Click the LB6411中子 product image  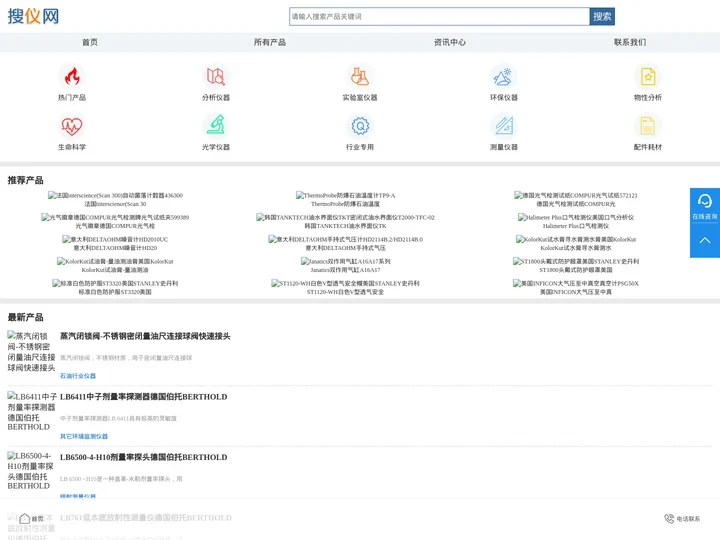coord(31,411)
